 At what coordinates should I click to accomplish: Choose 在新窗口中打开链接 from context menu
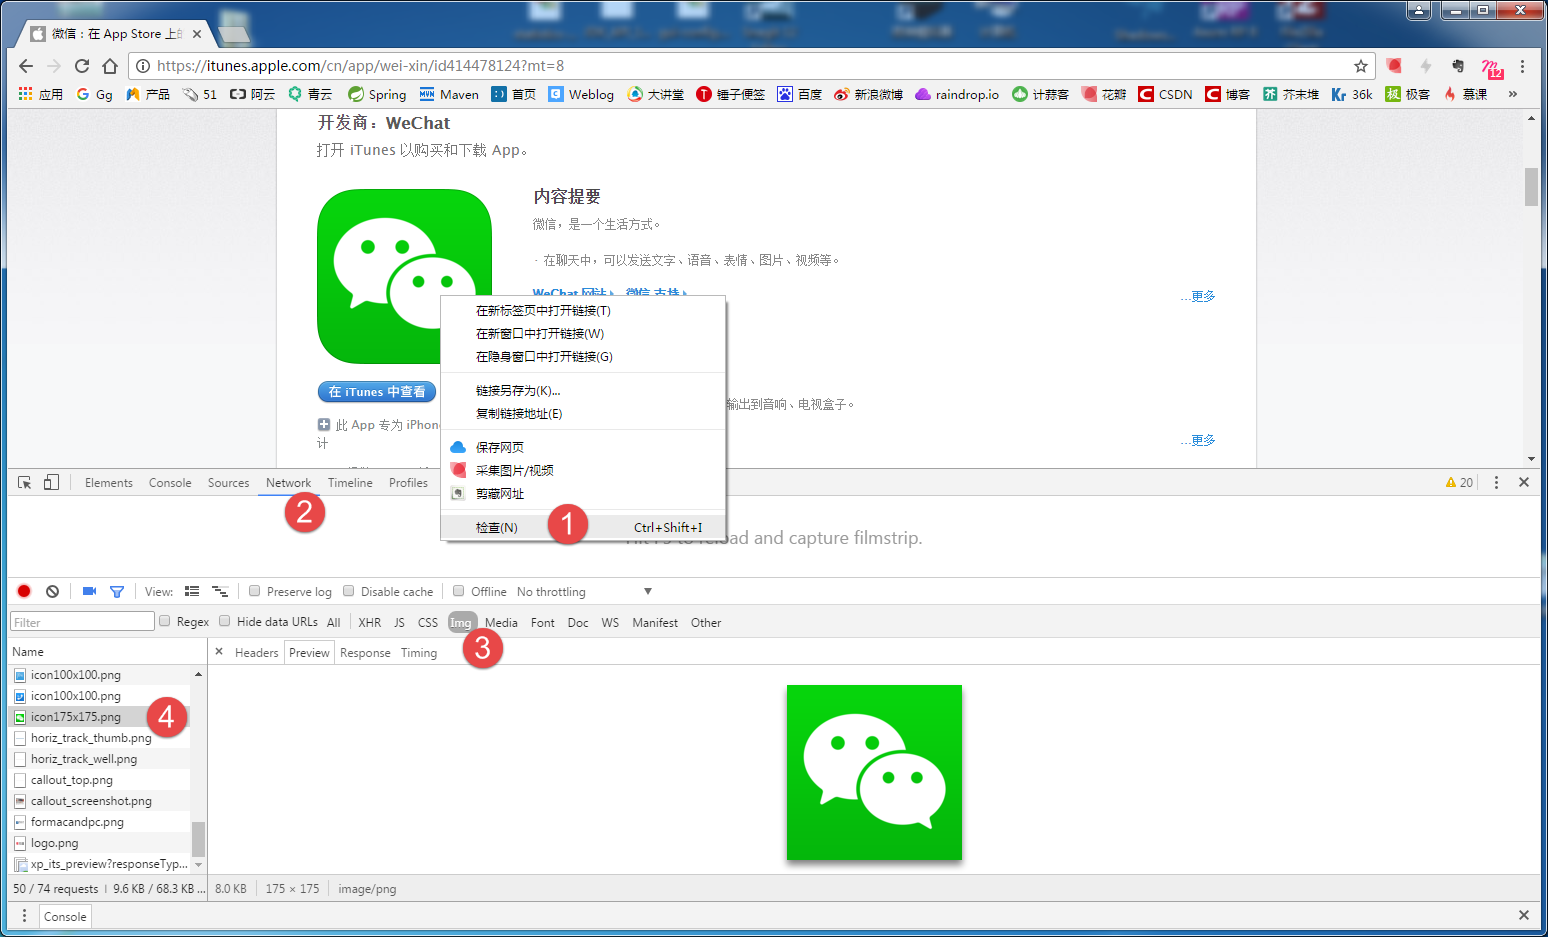[583, 334]
